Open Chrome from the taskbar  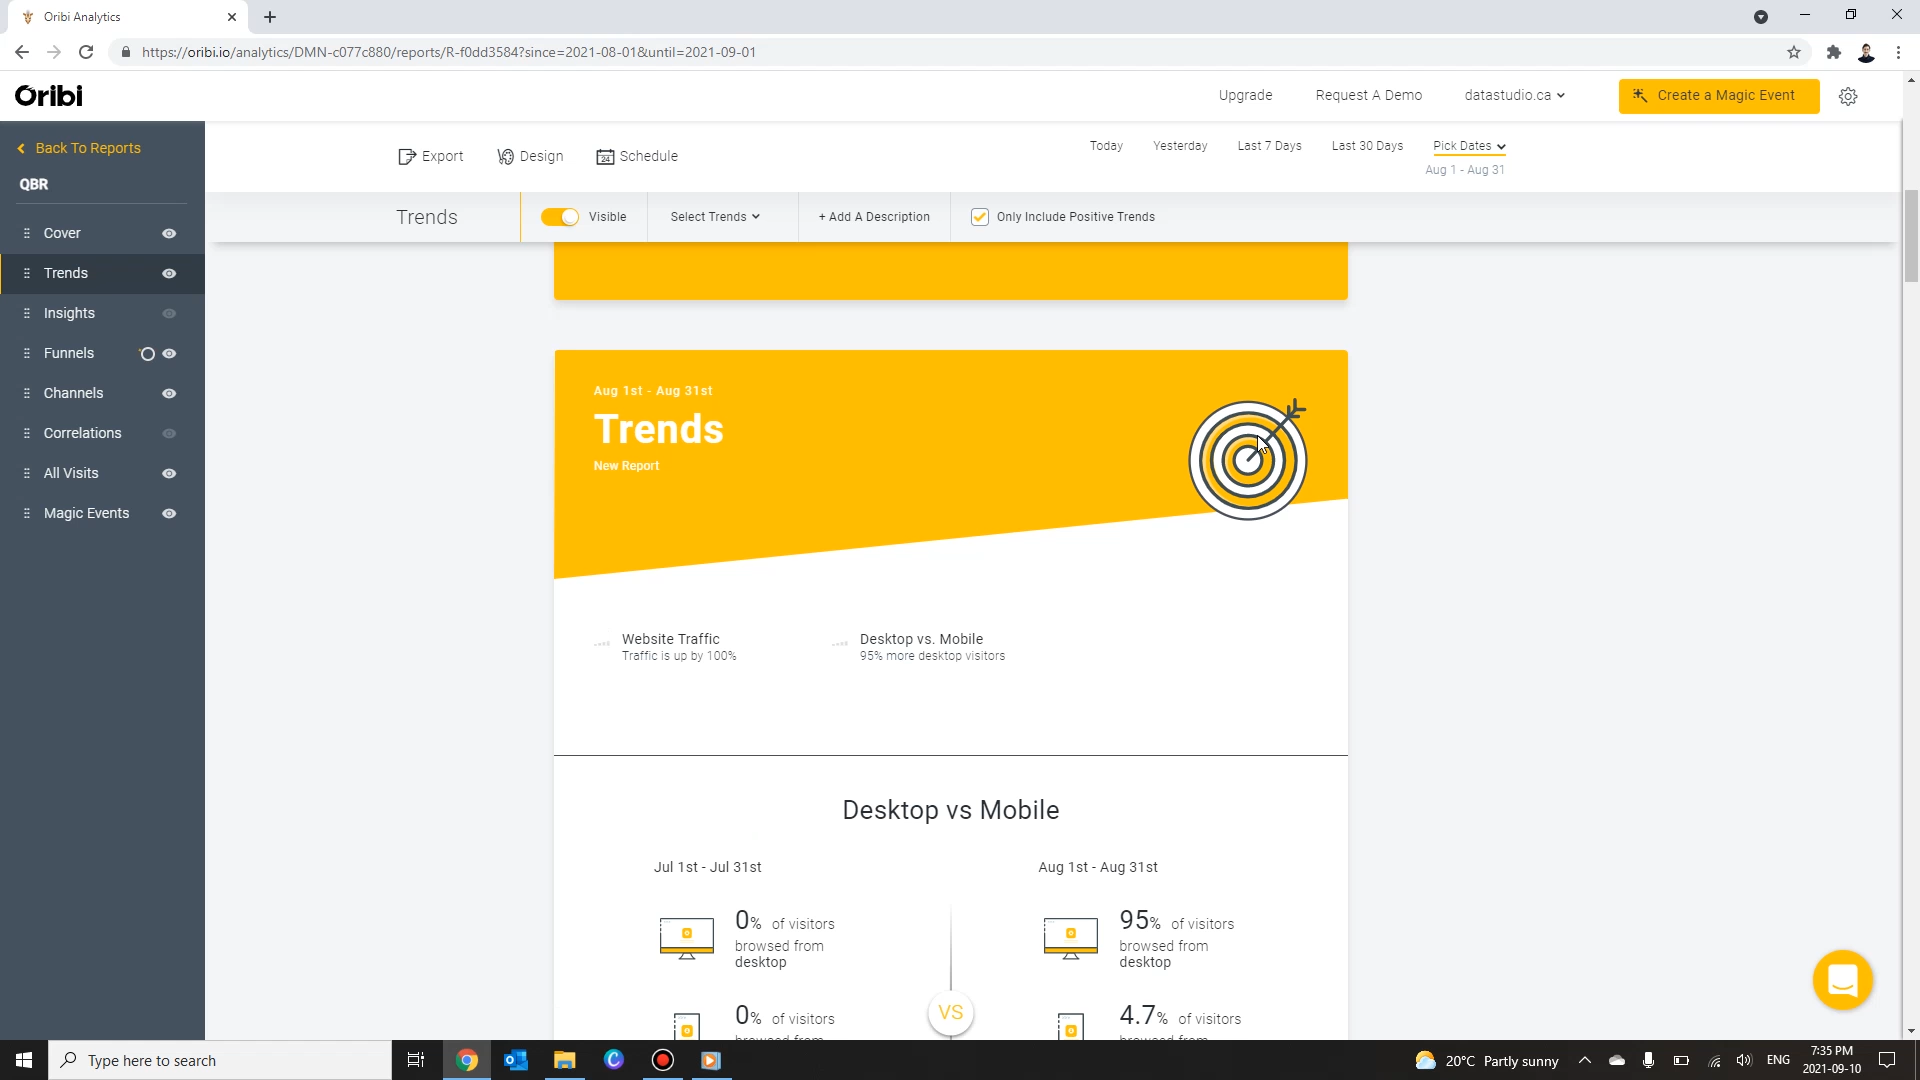[467, 1060]
